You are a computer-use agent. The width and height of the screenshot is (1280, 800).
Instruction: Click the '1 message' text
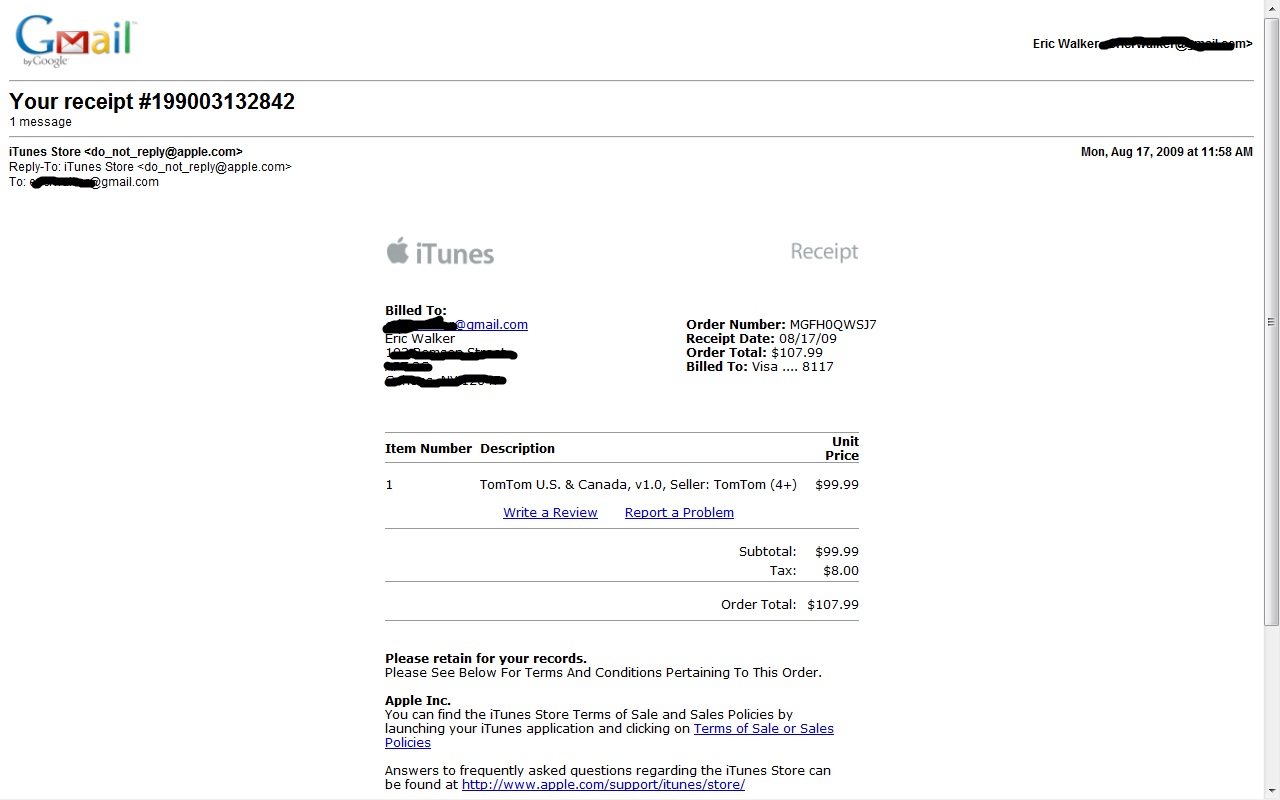[41, 122]
